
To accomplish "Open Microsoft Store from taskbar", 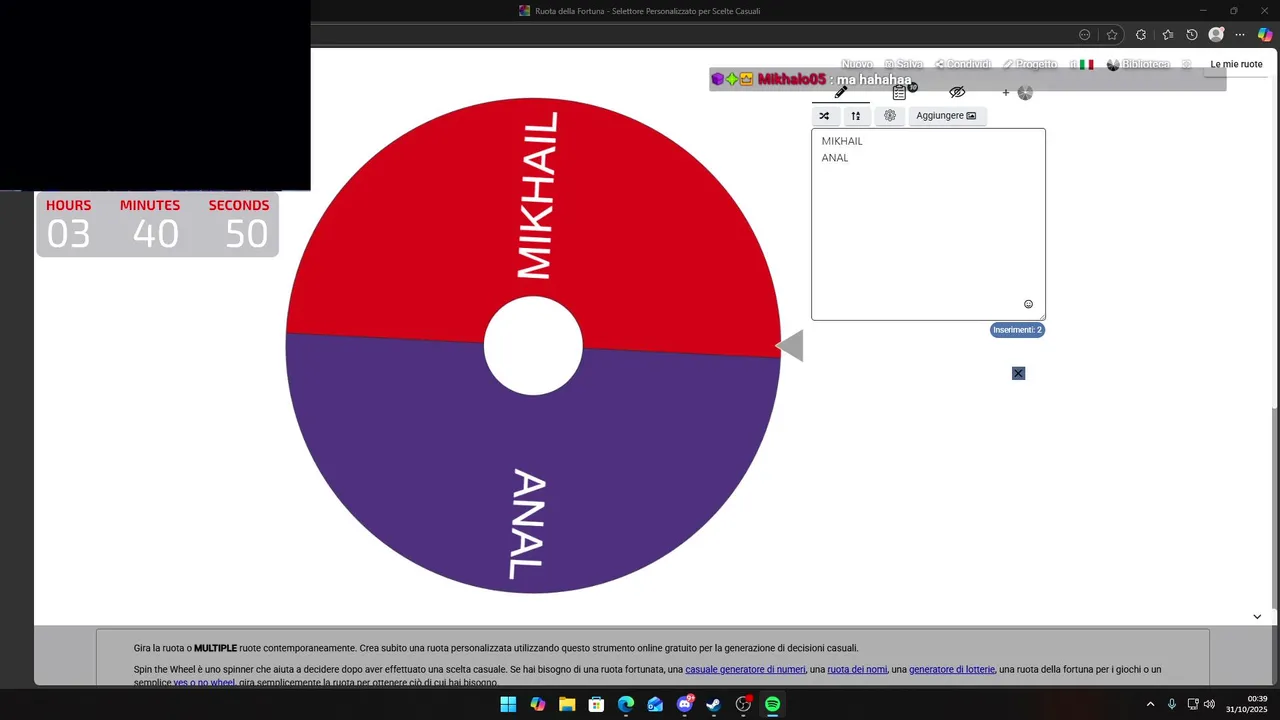I will pos(596,704).
